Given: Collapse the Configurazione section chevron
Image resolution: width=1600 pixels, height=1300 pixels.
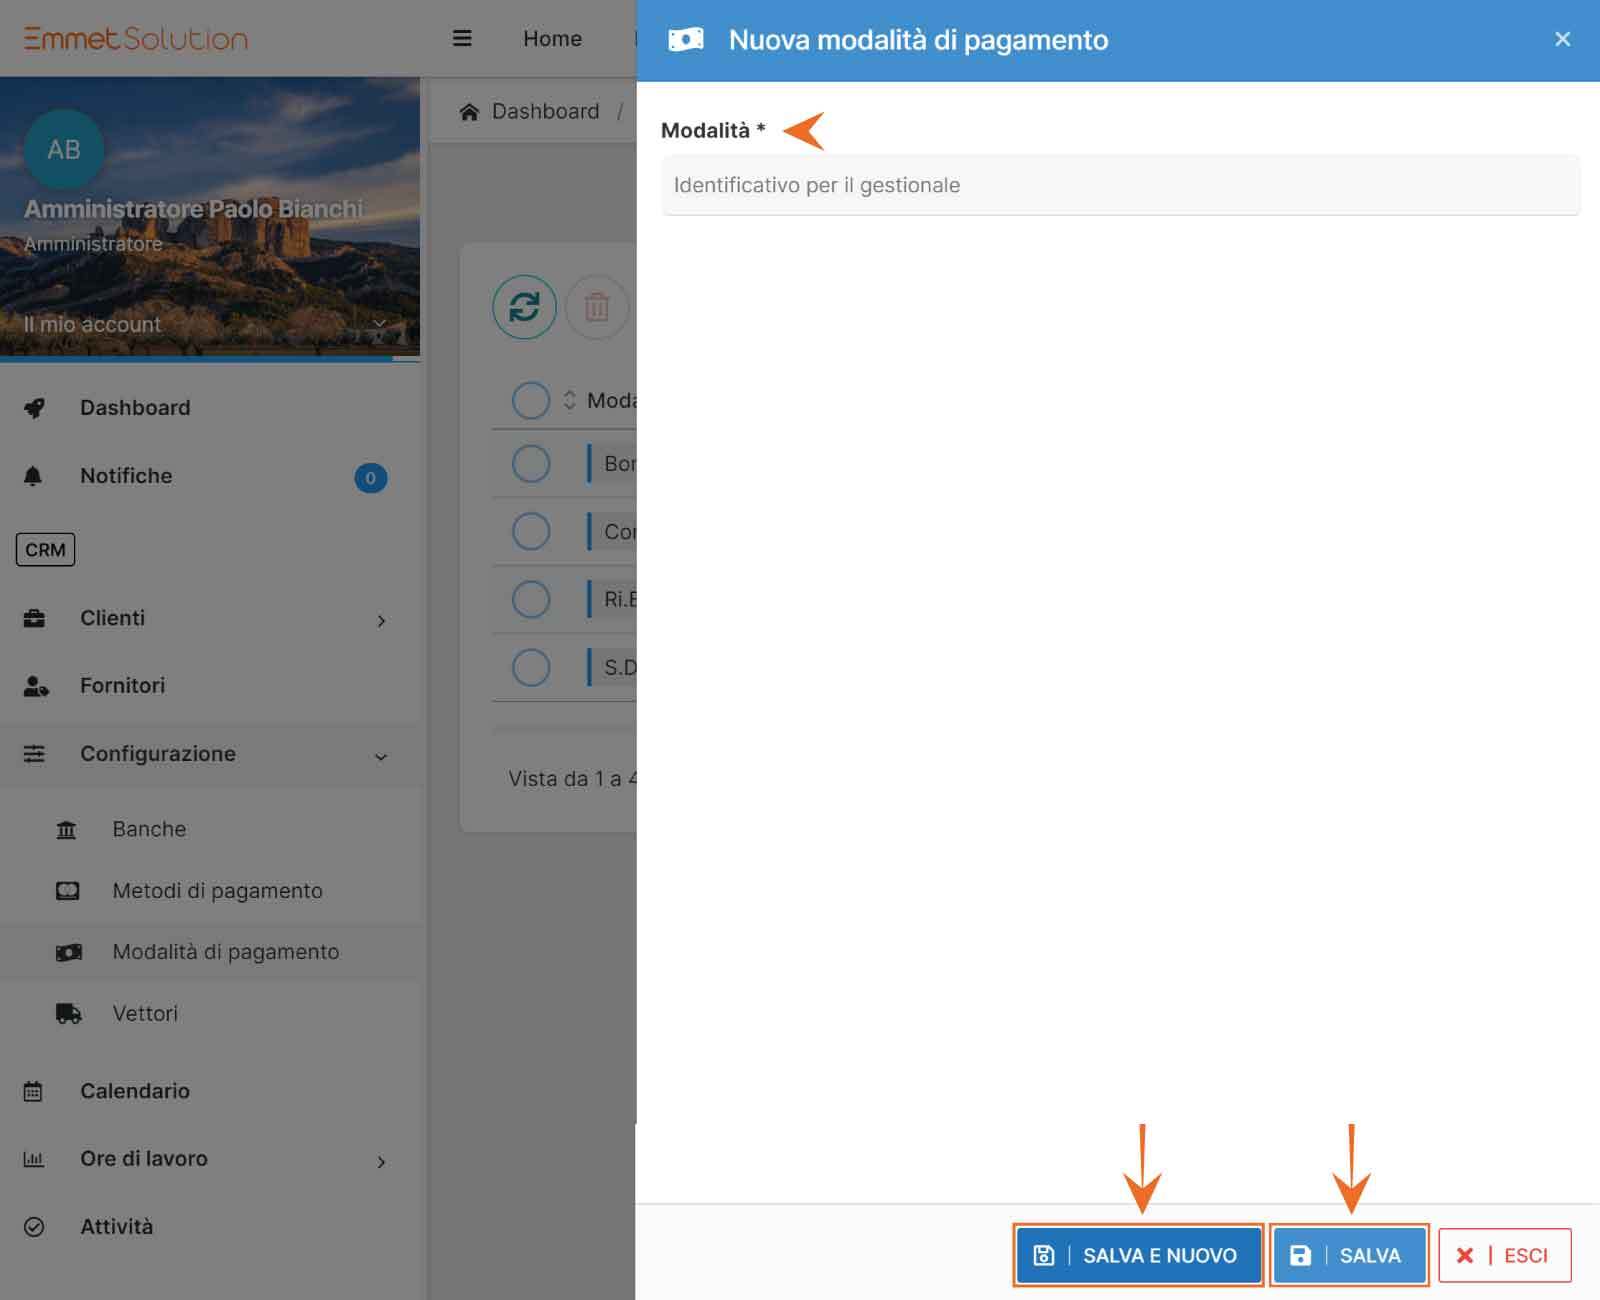Looking at the screenshot, I should tap(381, 757).
